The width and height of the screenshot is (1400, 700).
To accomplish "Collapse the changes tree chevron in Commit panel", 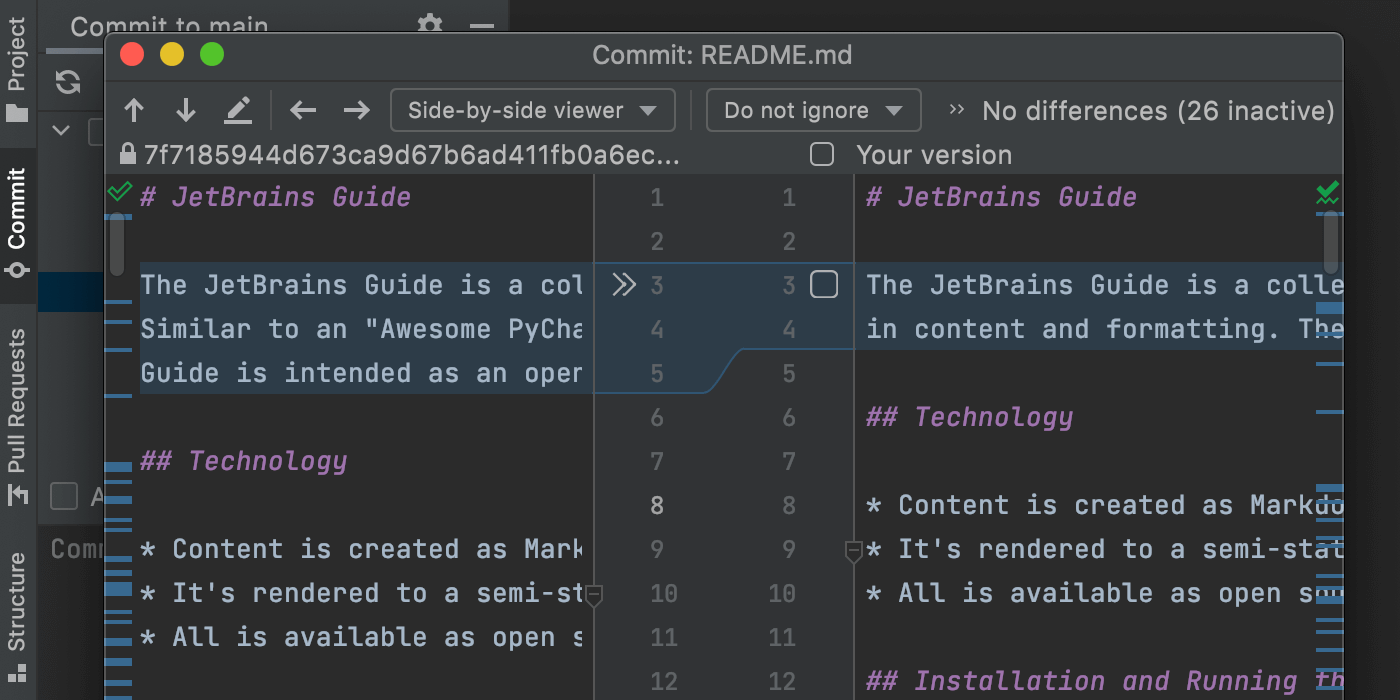I will tap(60, 130).
